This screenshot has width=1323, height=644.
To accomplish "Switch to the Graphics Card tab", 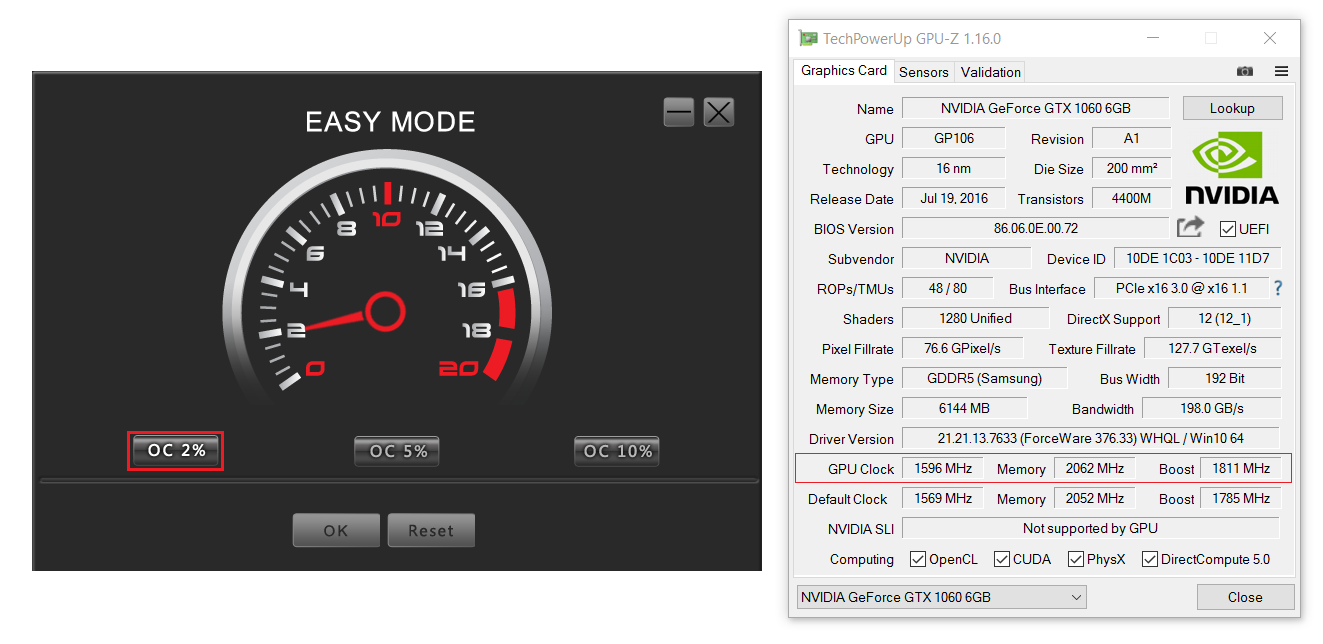I will pos(844,71).
